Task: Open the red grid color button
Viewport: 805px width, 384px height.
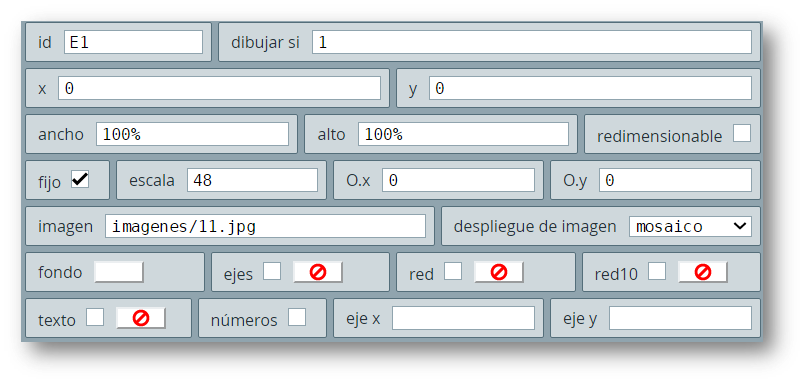Action: coord(499,272)
